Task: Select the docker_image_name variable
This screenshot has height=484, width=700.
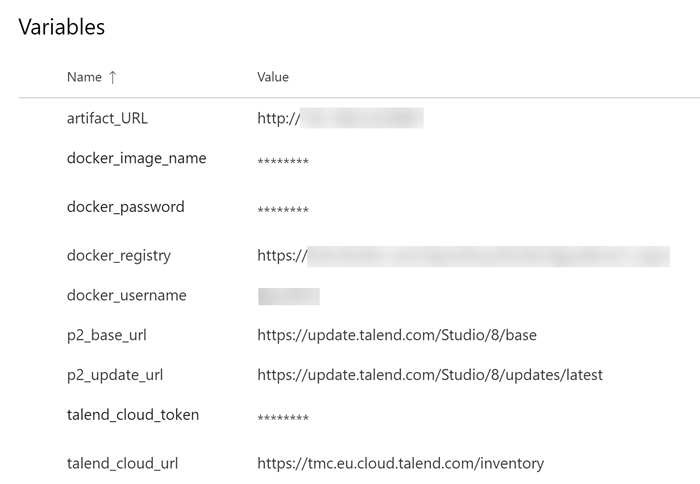Action: pos(136,158)
